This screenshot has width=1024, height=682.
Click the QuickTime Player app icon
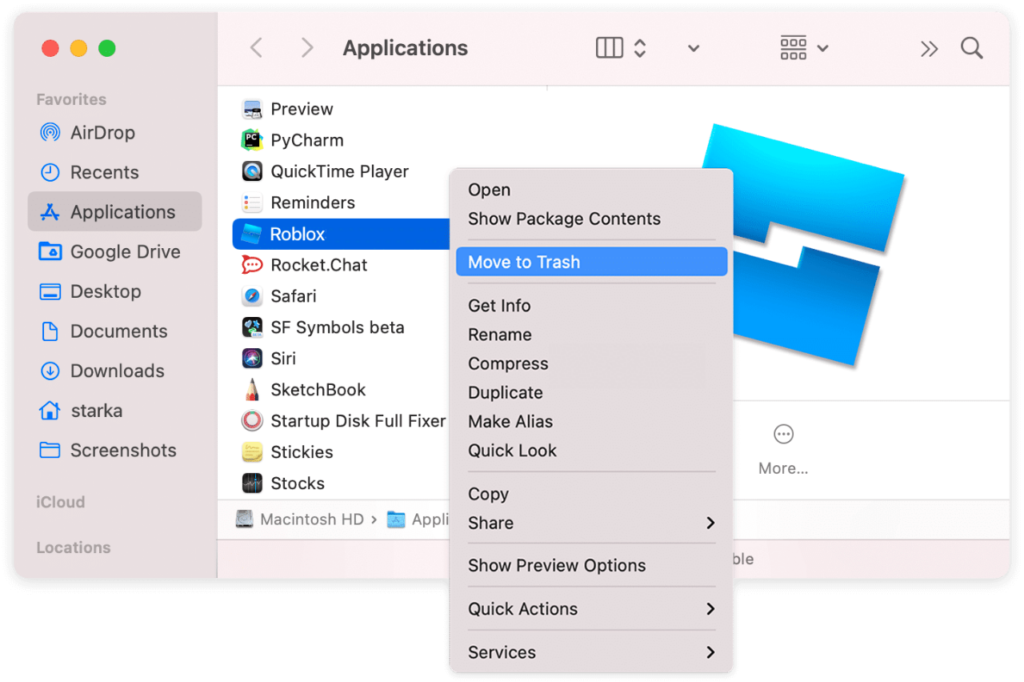252,171
